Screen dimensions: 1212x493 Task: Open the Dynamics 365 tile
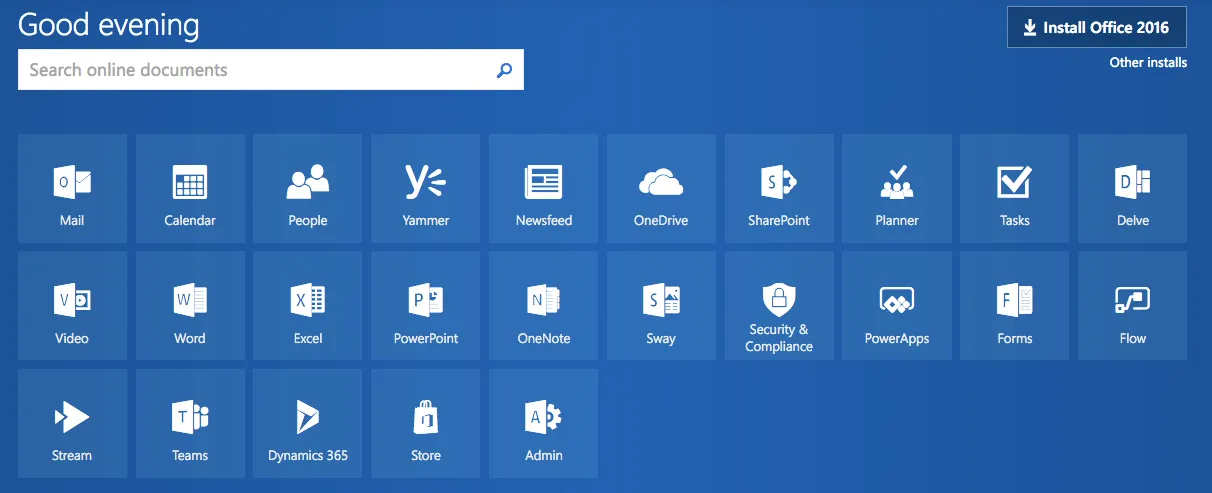tap(308, 423)
